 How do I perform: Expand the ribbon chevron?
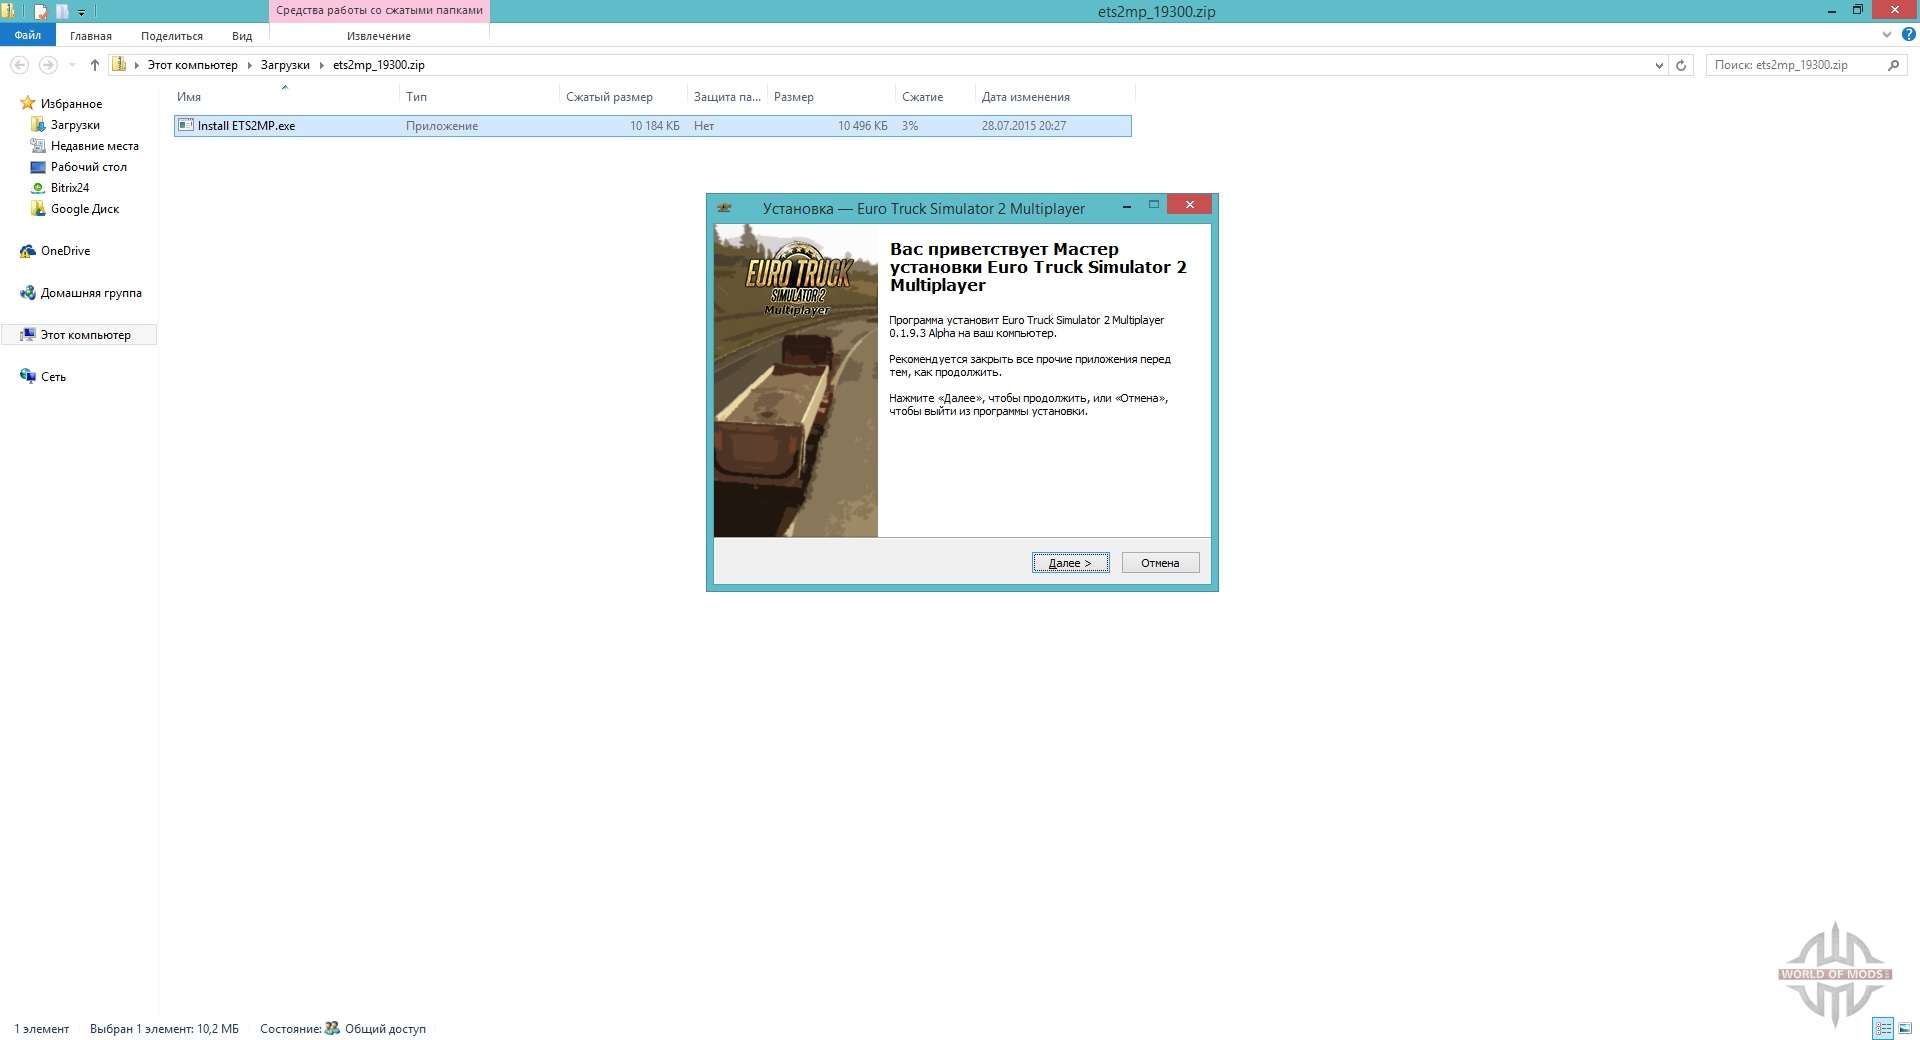point(1887,35)
